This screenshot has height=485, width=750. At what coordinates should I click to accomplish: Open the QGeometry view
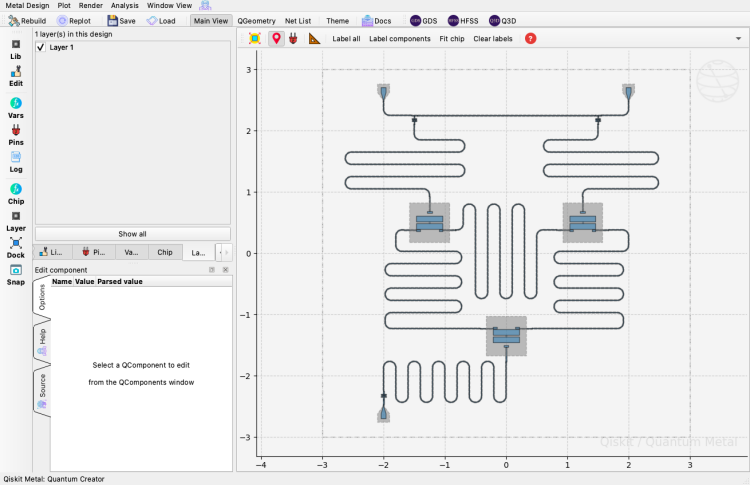(x=256, y=21)
